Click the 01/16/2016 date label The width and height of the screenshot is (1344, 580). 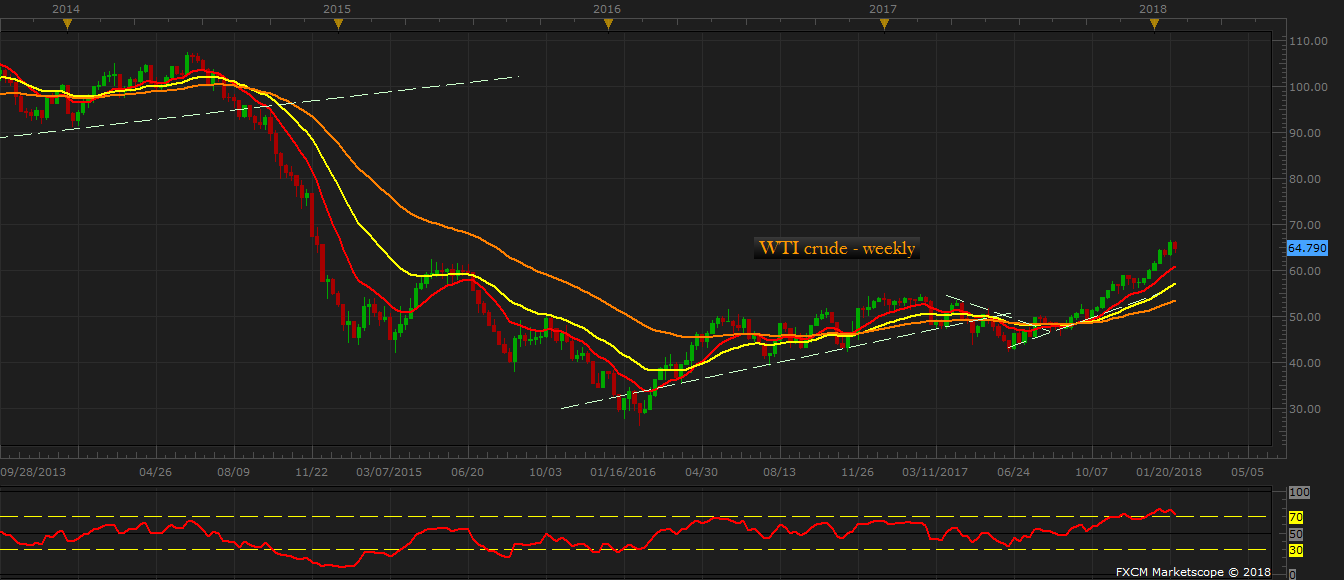click(623, 471)
